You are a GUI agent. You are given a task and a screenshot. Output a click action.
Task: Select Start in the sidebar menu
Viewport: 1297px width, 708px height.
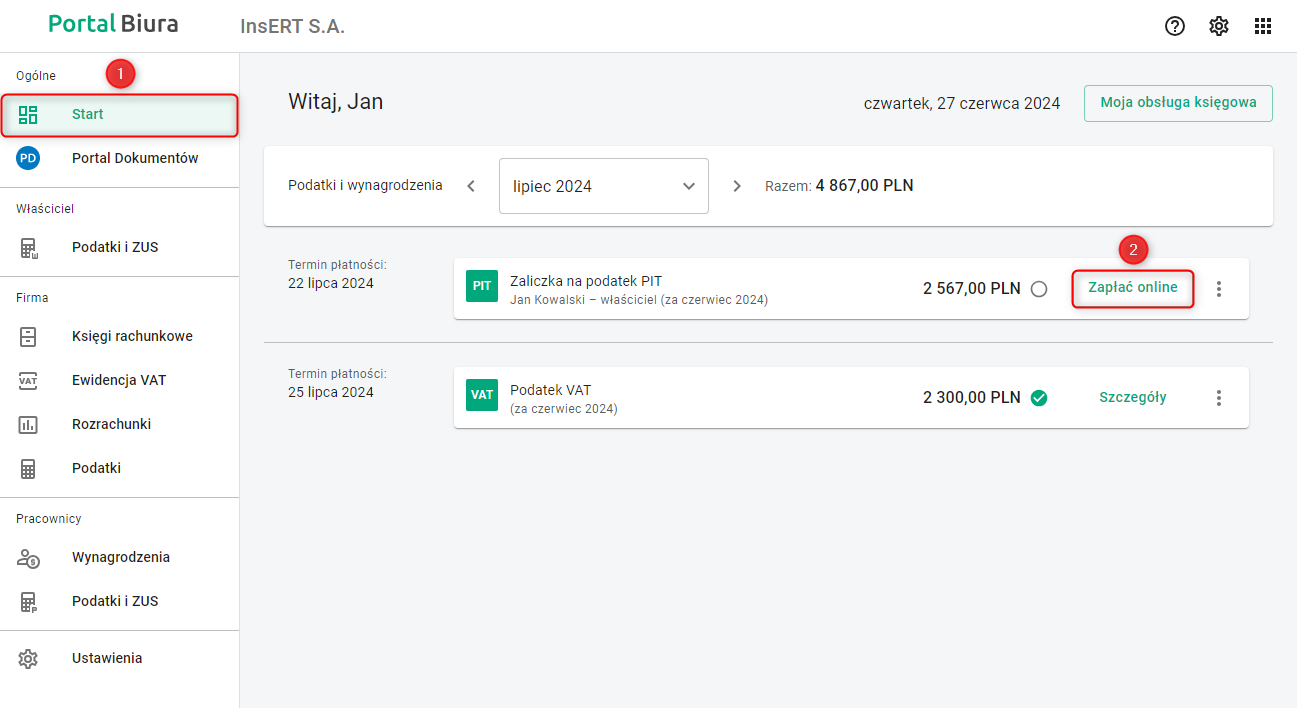click(x=88, y=114)
